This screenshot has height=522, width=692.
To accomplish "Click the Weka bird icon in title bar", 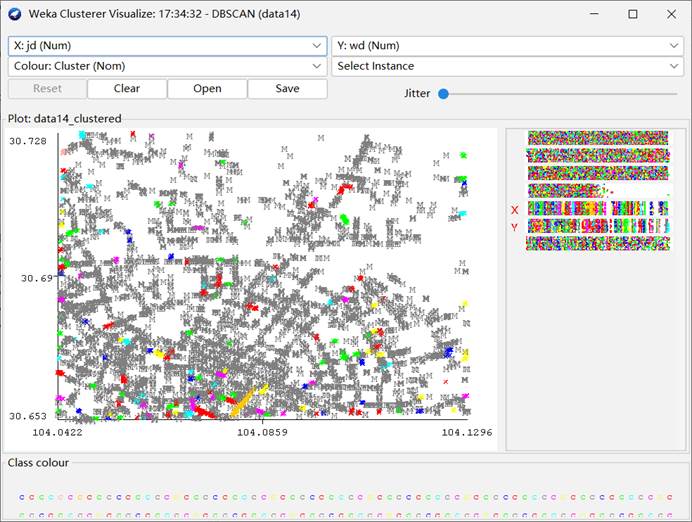I will pyautogui.click(x=15, y=14).
